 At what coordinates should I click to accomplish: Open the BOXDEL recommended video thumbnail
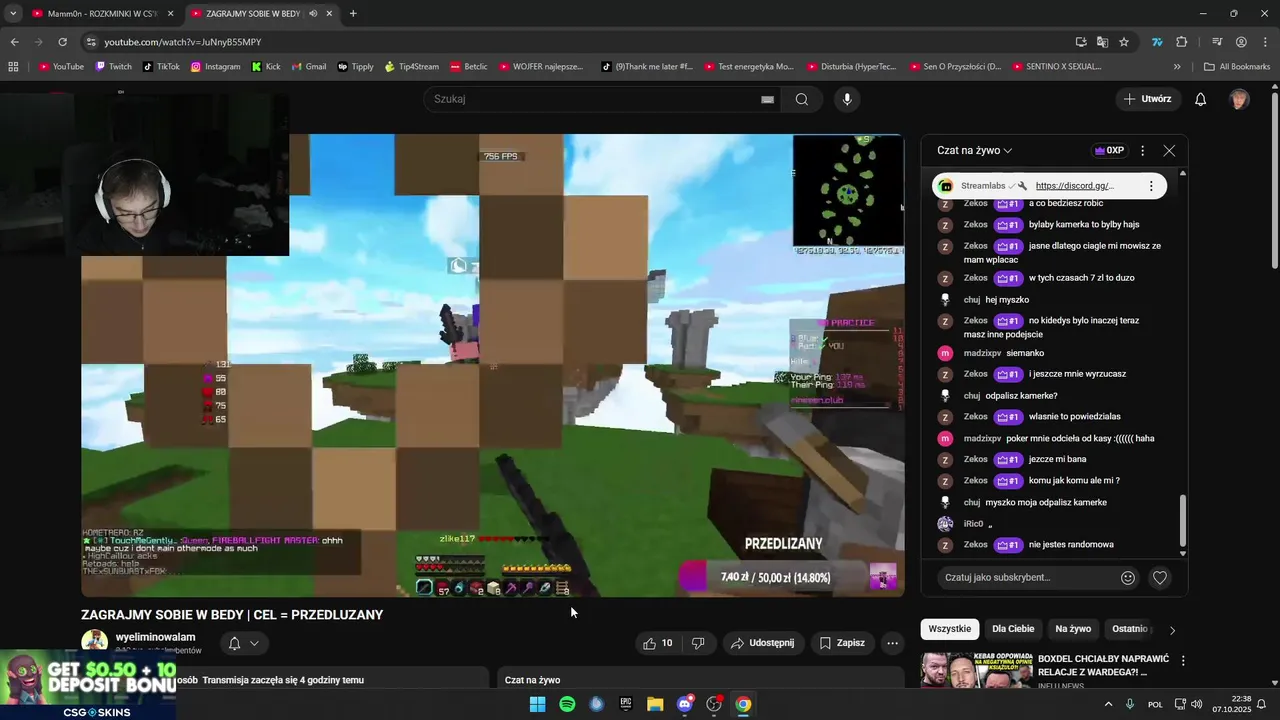click(x=976, y=670)
